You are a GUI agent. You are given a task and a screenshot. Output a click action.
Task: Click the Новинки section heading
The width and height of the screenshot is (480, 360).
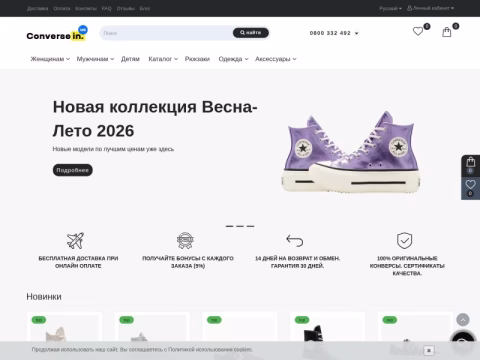pos(44,297)
